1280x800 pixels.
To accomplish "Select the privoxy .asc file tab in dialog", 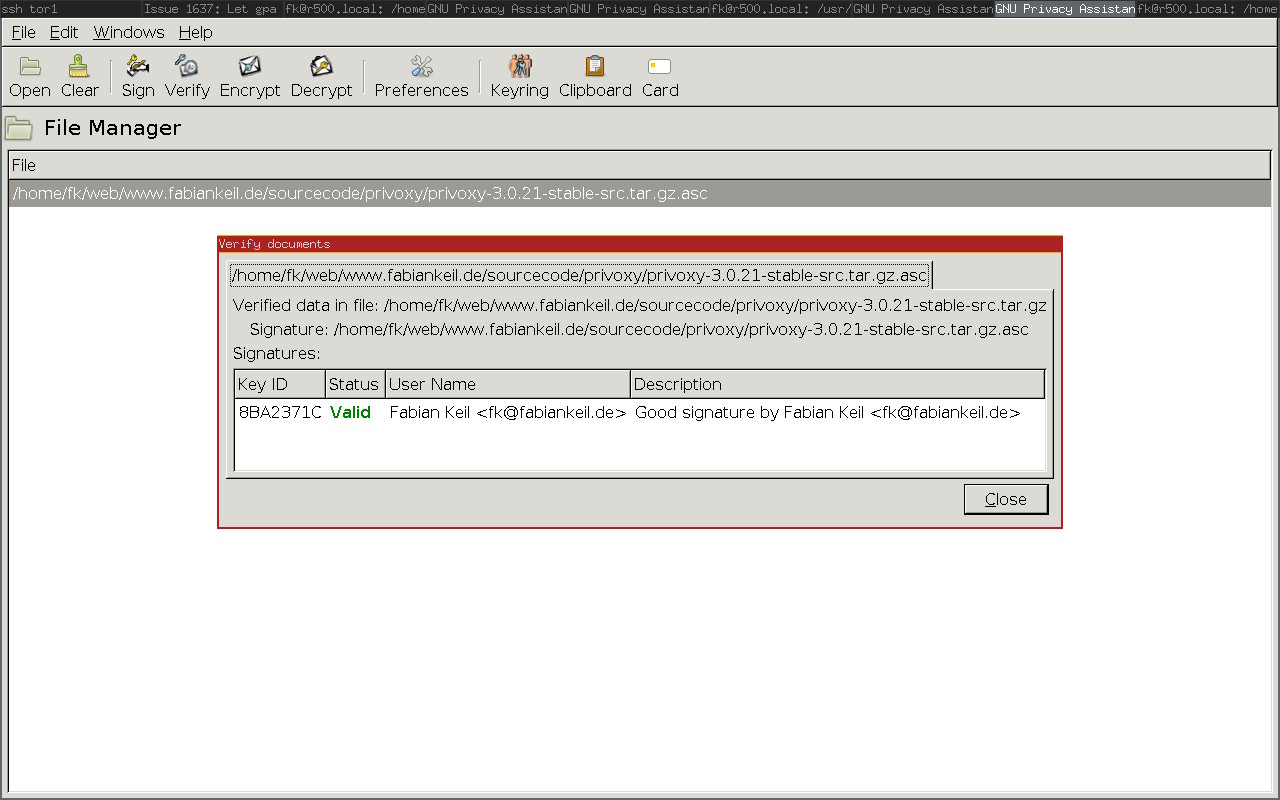I will pos(579,275).
